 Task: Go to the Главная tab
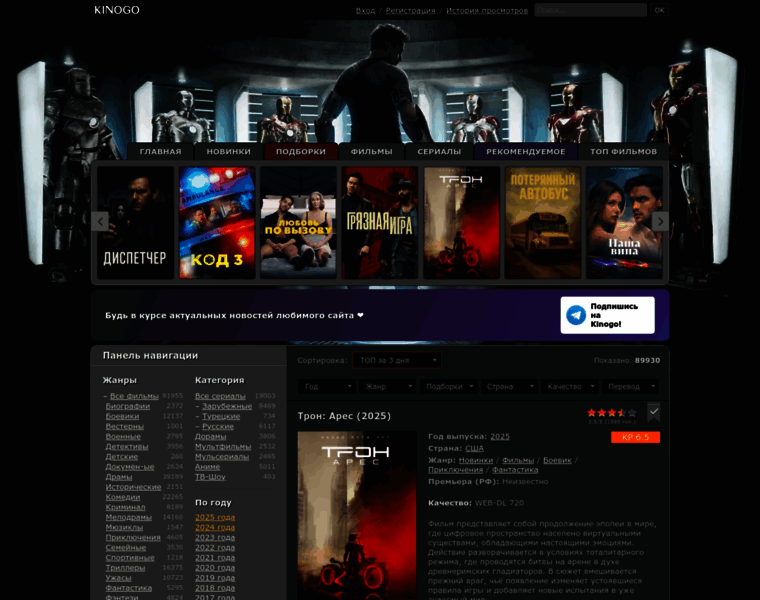[160, 151]
